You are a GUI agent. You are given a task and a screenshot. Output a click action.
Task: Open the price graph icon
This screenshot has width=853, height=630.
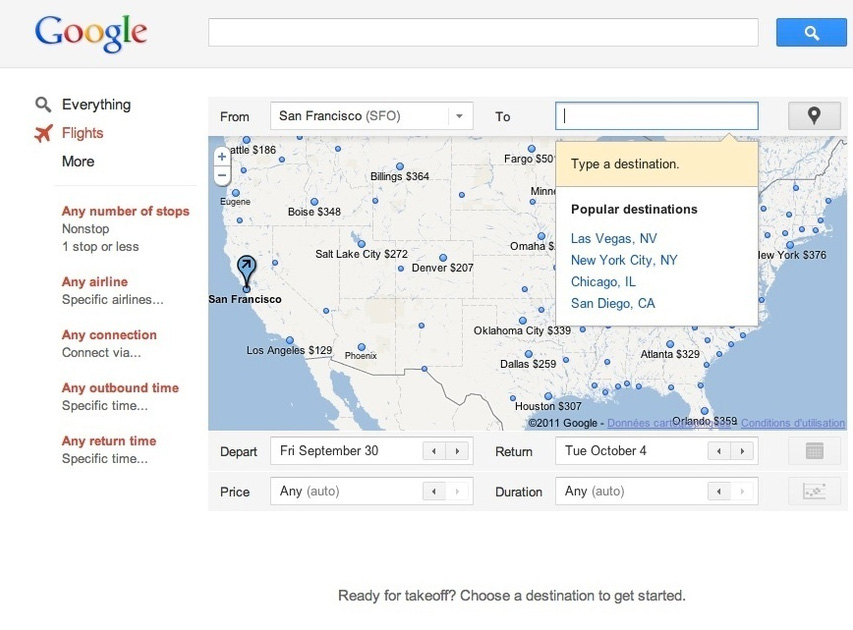[814, 491]
